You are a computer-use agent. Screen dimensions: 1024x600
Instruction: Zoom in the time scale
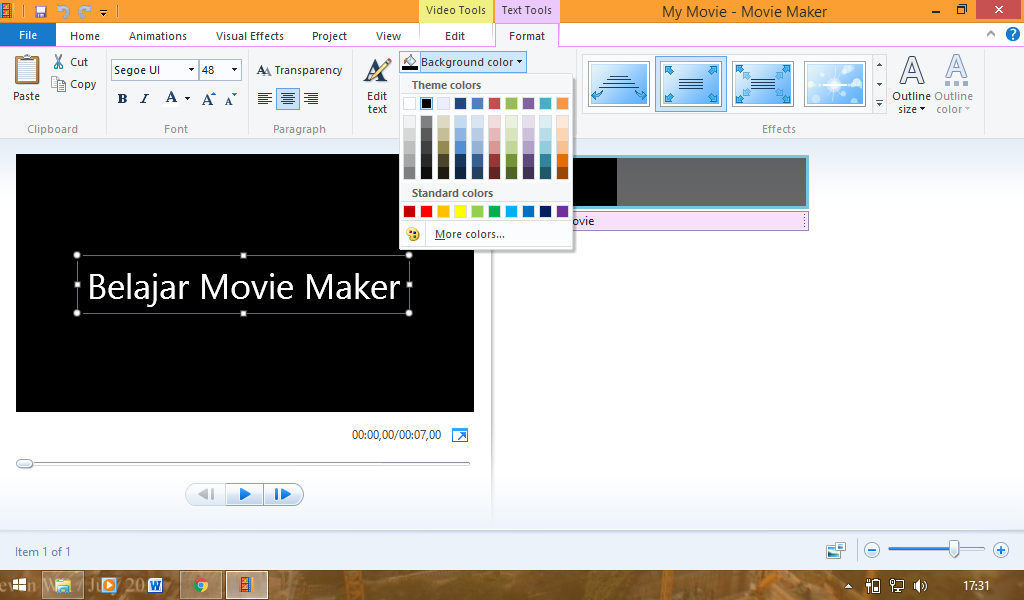pos(1001,550)
